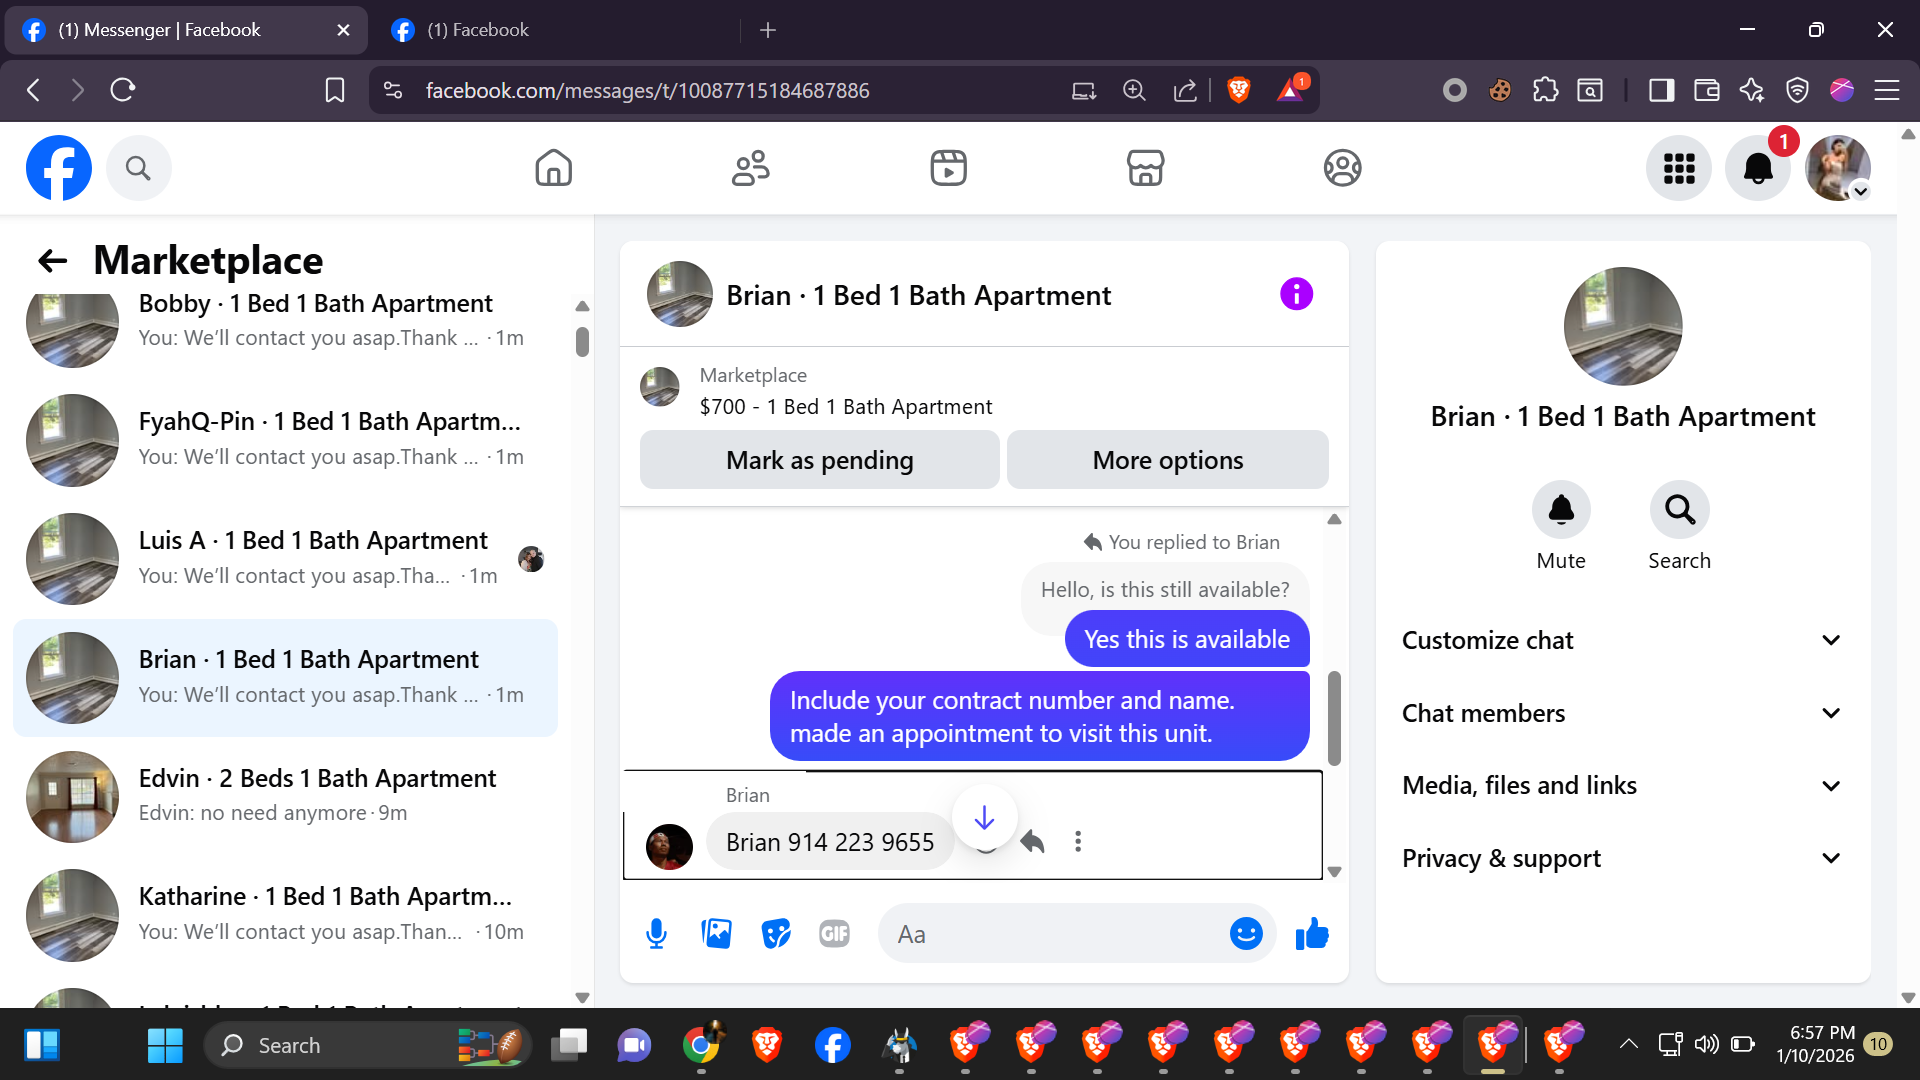The image size is (1920, 1080).
Task: Click the chat messages vertical scrollbar
Action: tap(1334, 718)
